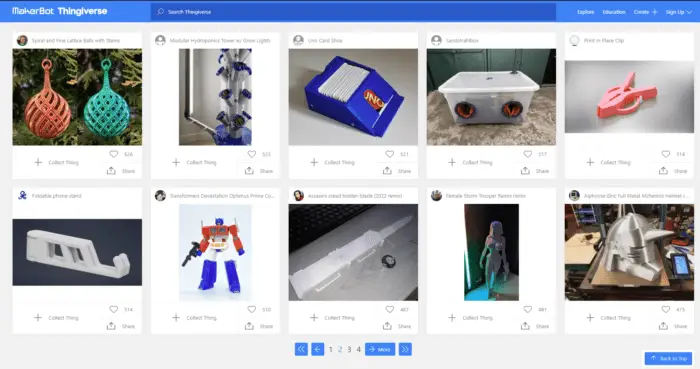
Task: Go to page 3 of results
Action: pos(349,349)
